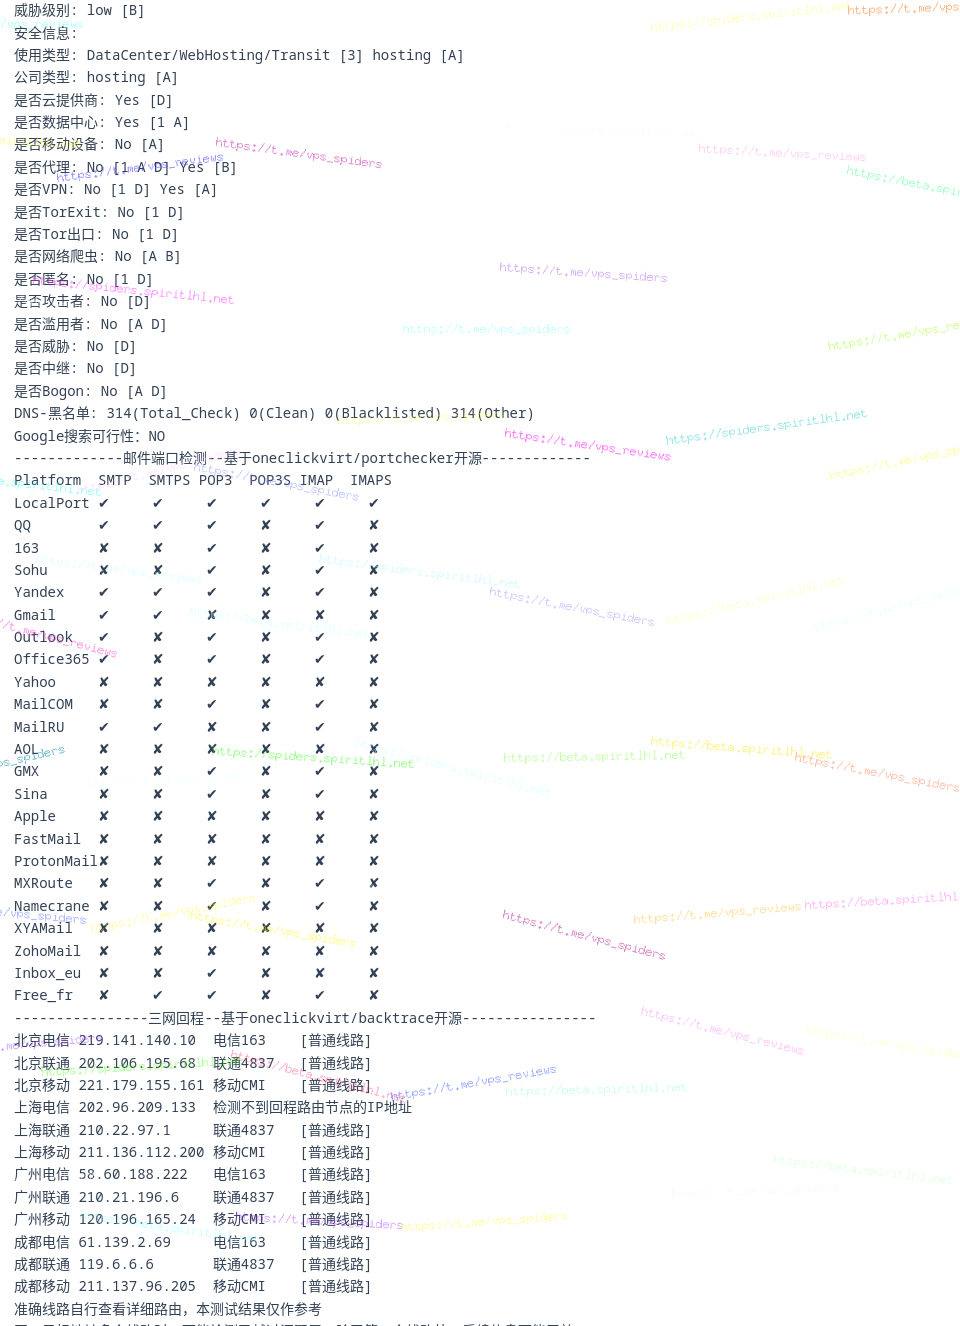Select the "是否Tor出口: No [1 D]" line

96,234
